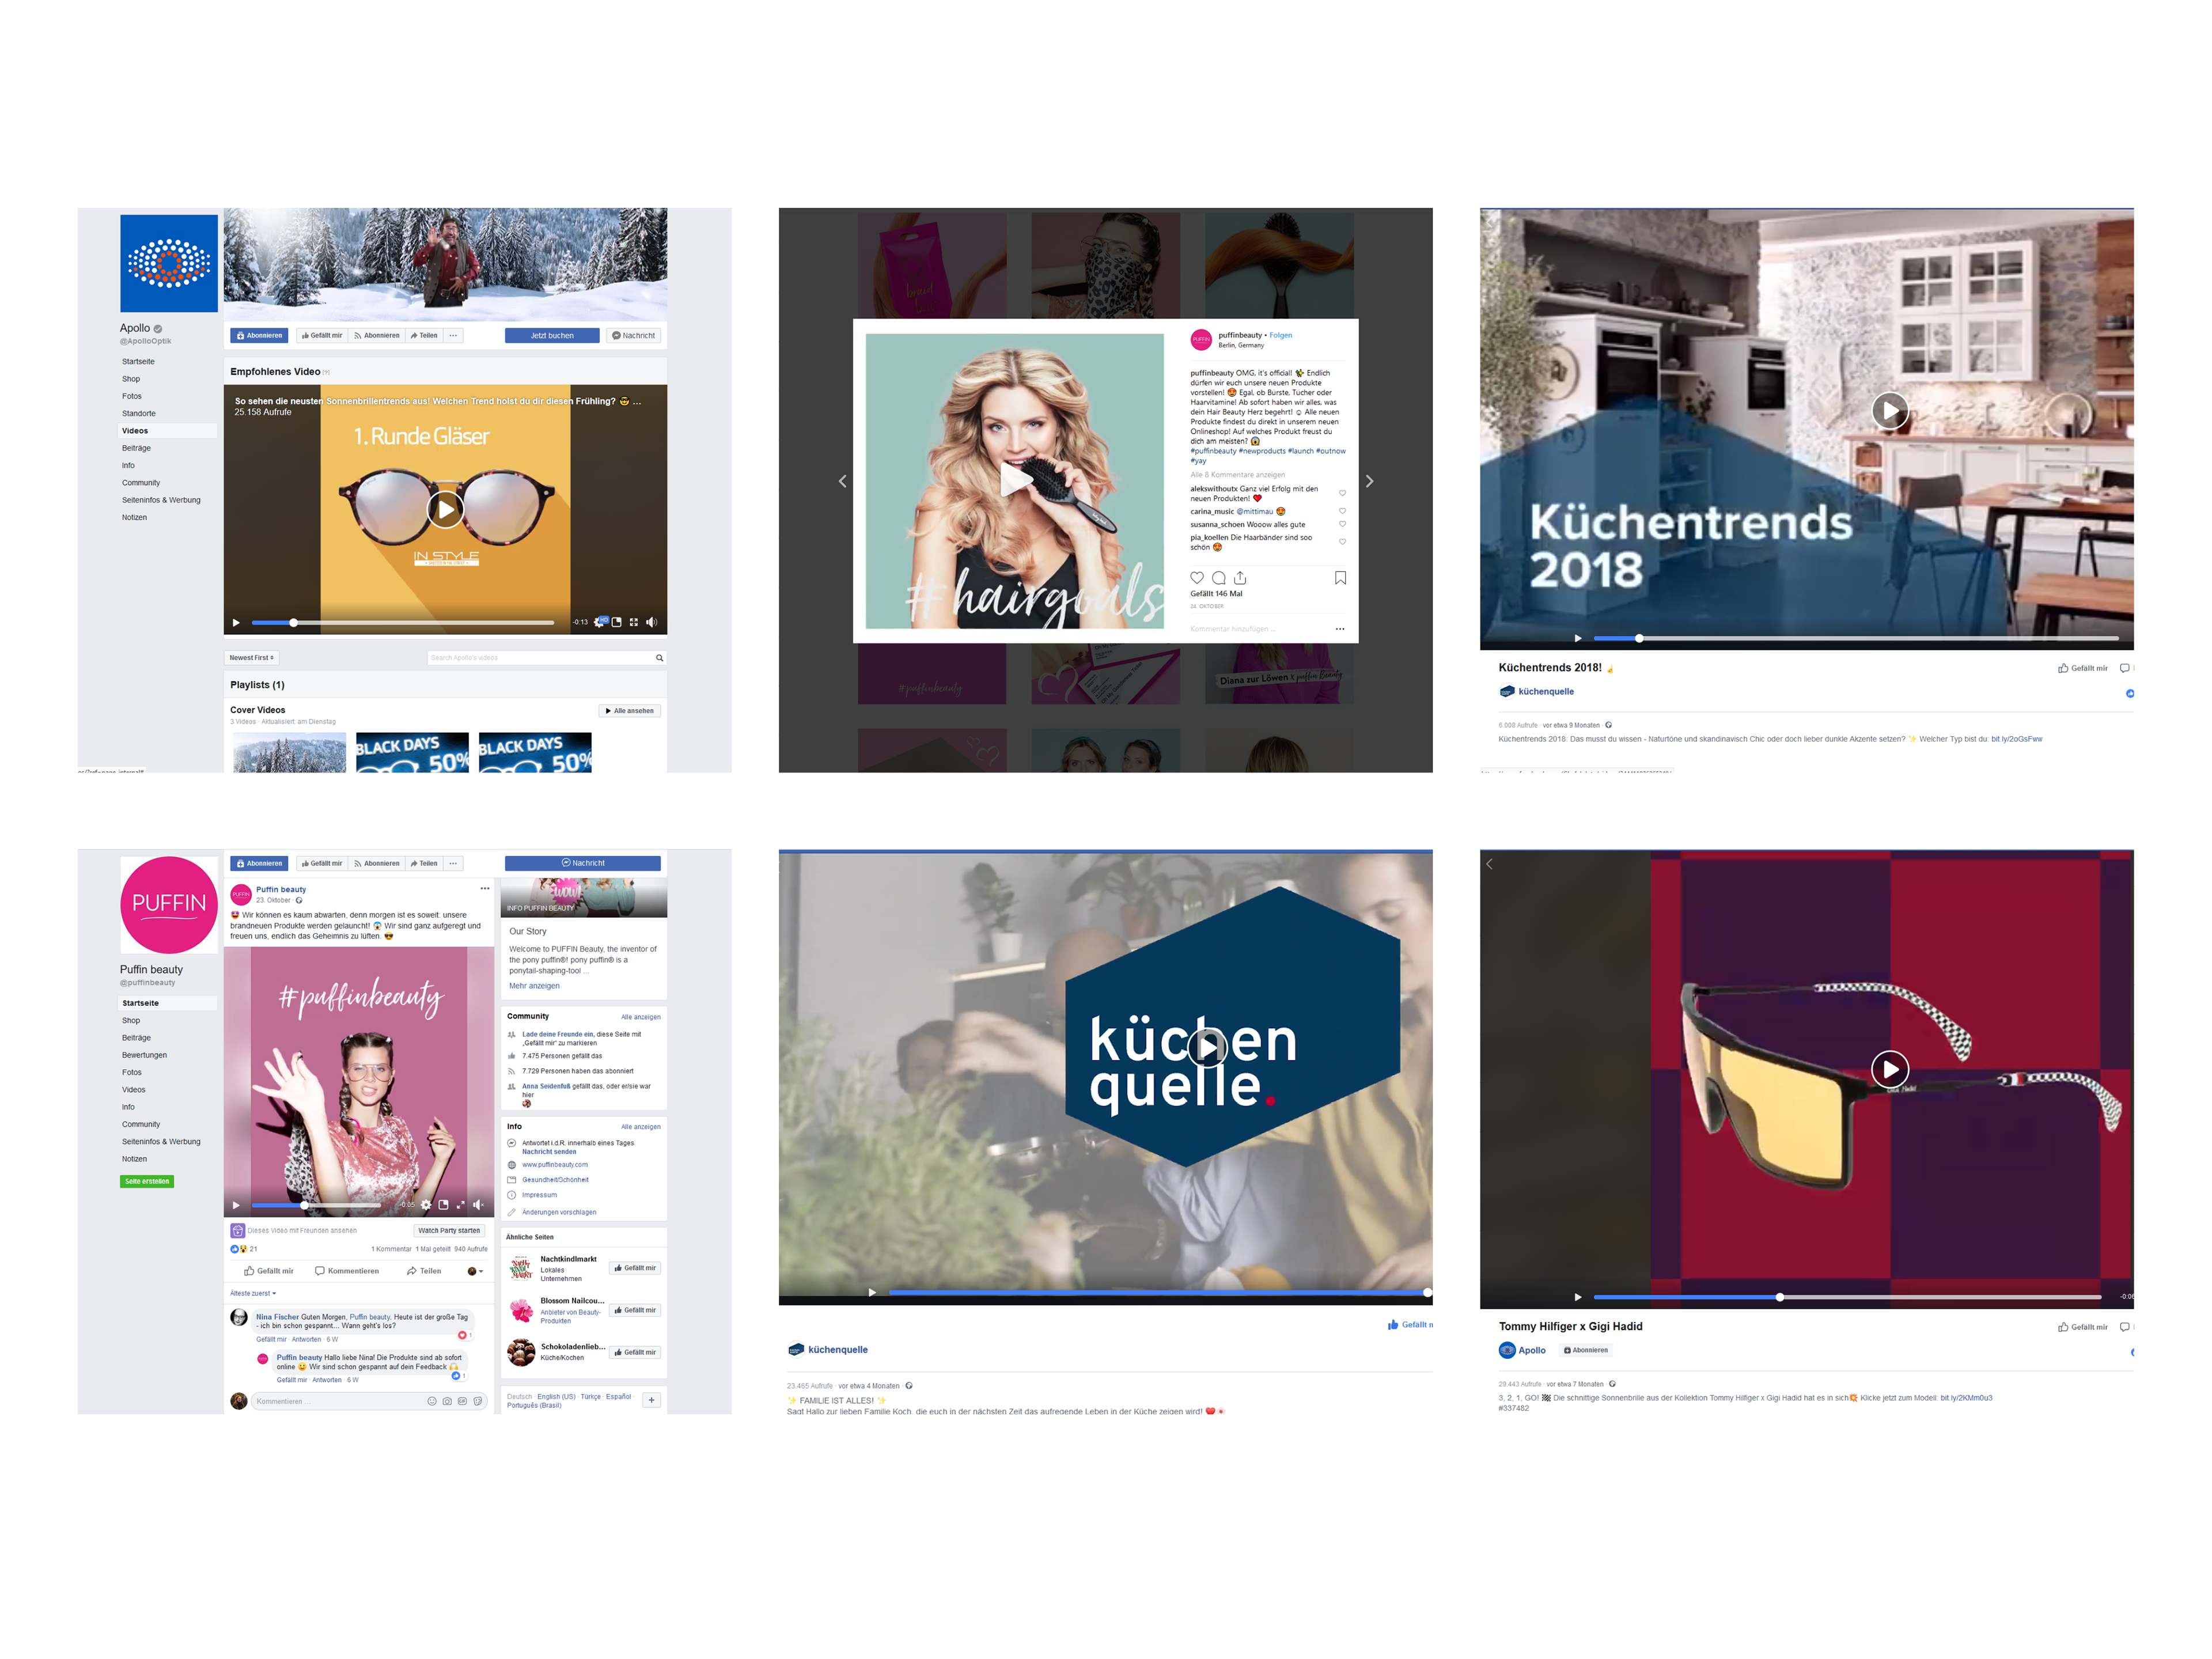Open Community tab in Puffin beauty sidebar
Viewport: 2212px width, 1659px height.
(141, 1124)
